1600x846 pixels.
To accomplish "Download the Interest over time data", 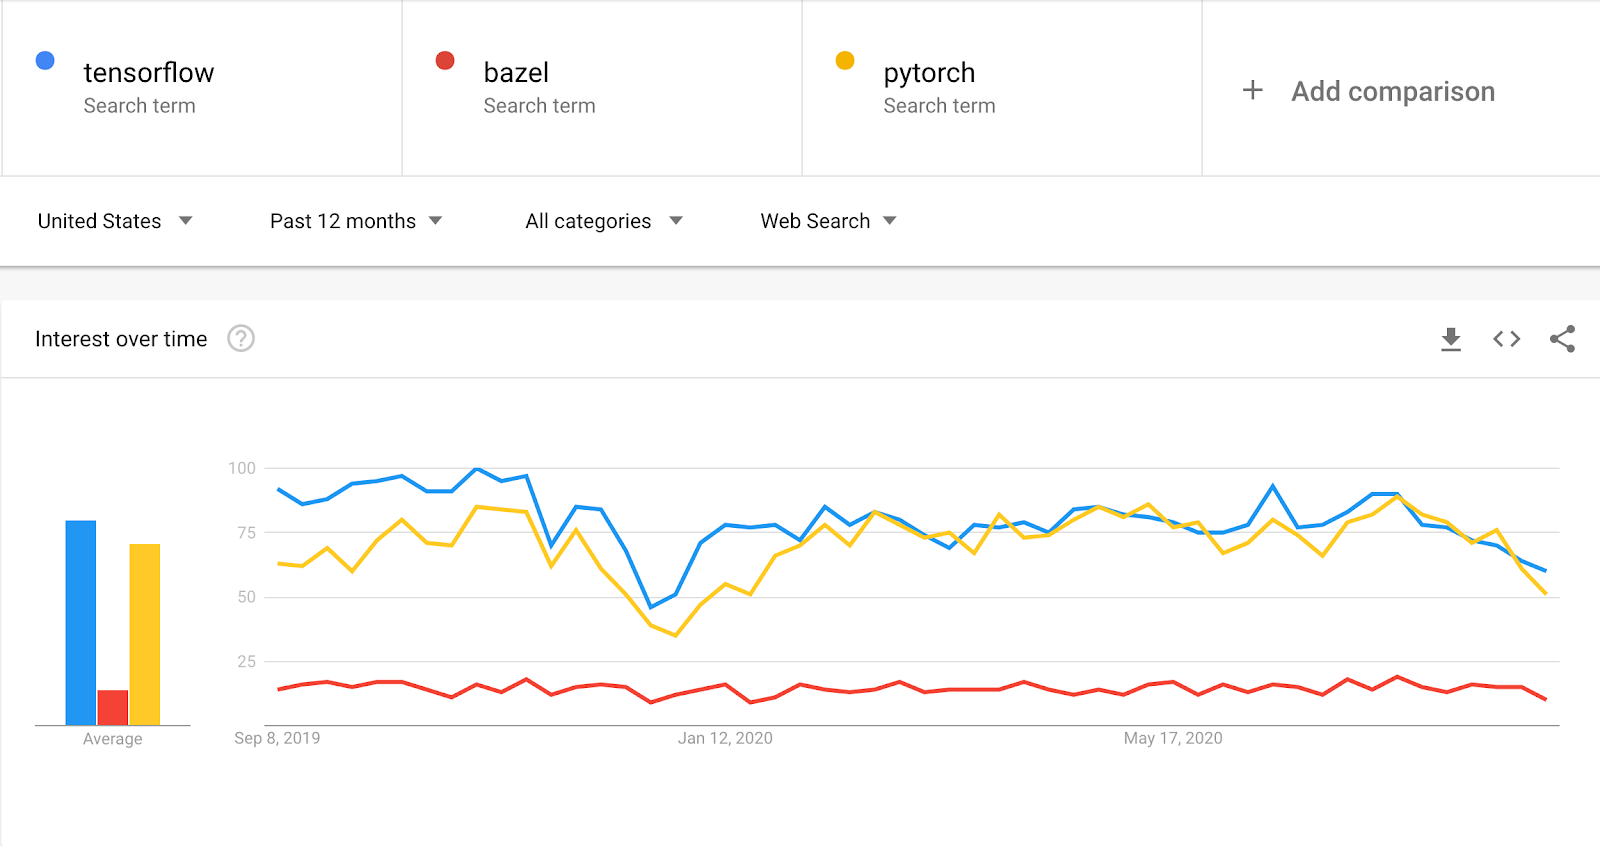I will tap(1450, 339).
